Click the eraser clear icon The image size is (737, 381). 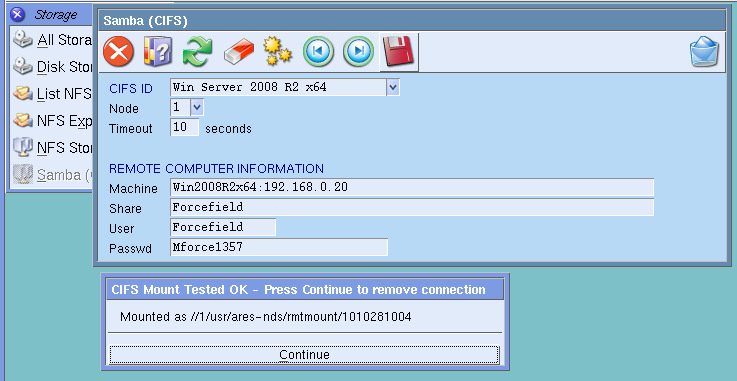pos(238,52)
